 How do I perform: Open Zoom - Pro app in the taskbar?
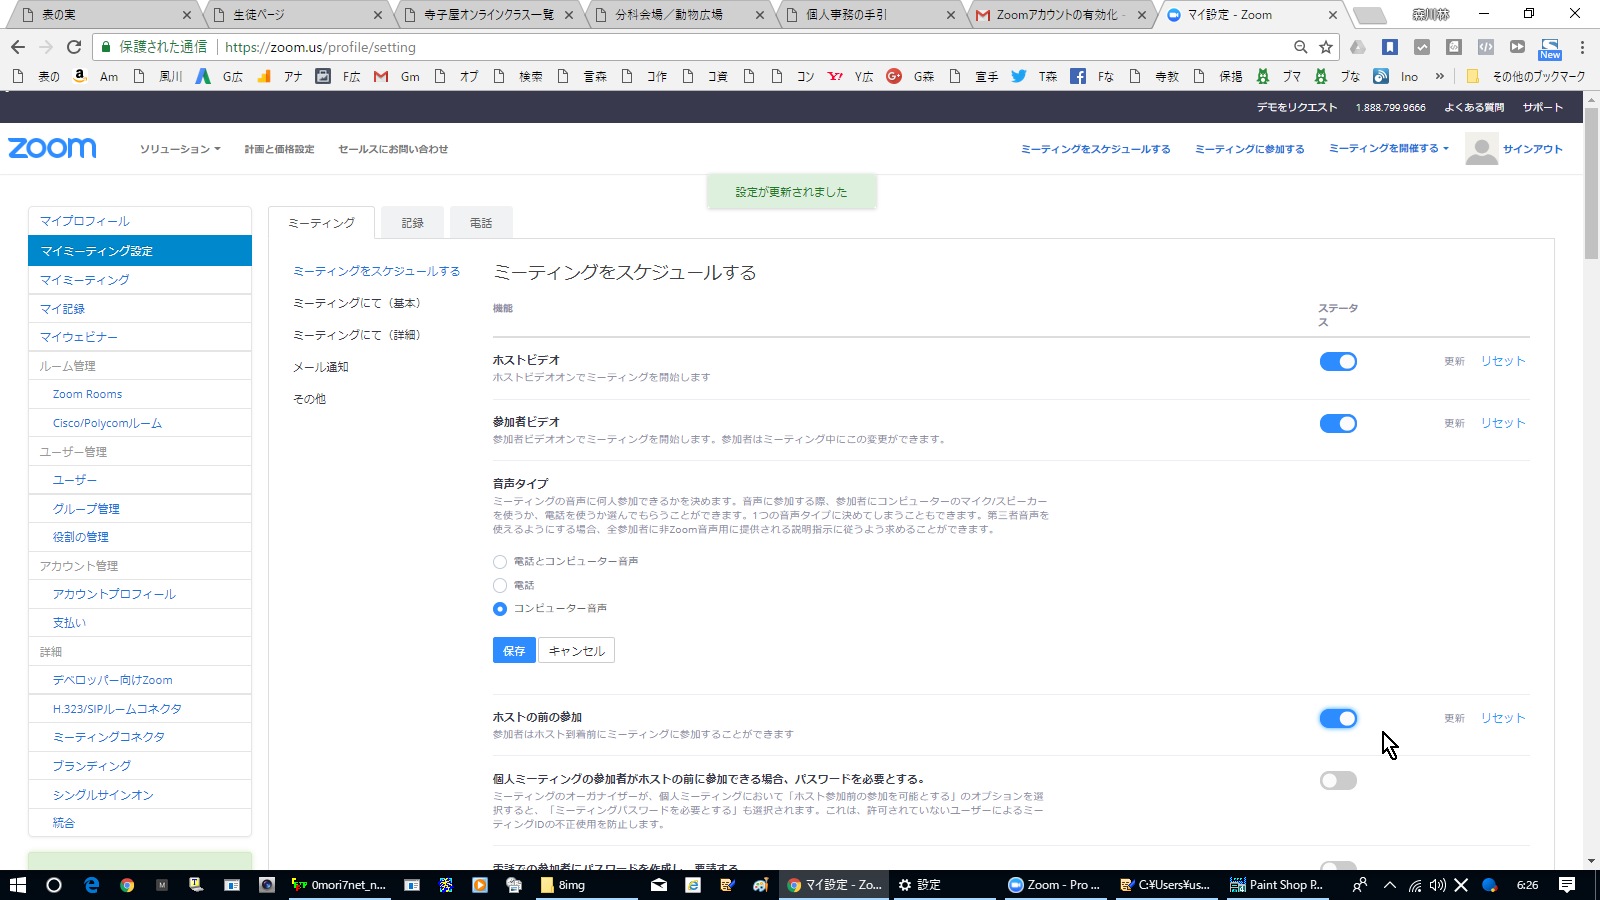(1055, 885)
